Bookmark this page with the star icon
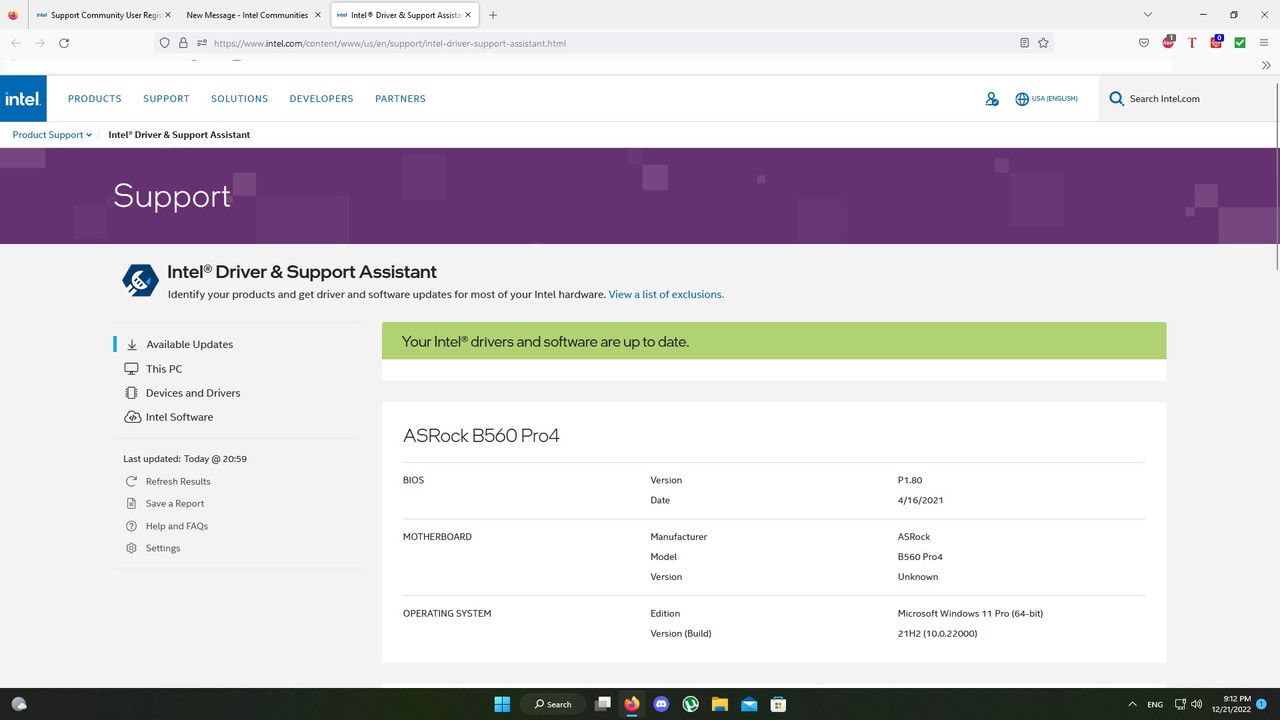1280x720 pixels. pos(1043,43)
